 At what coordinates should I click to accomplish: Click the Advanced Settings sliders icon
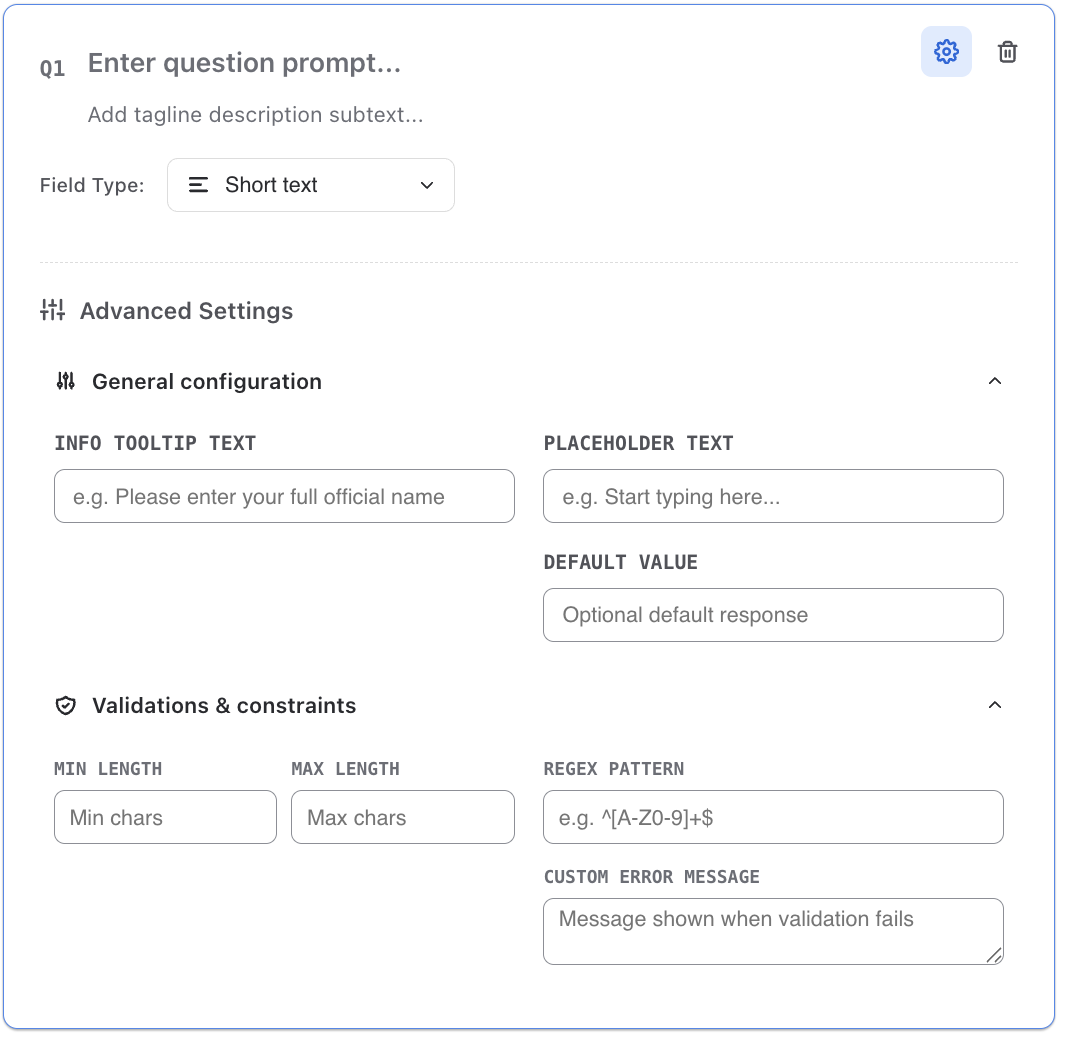pos(52,310)
